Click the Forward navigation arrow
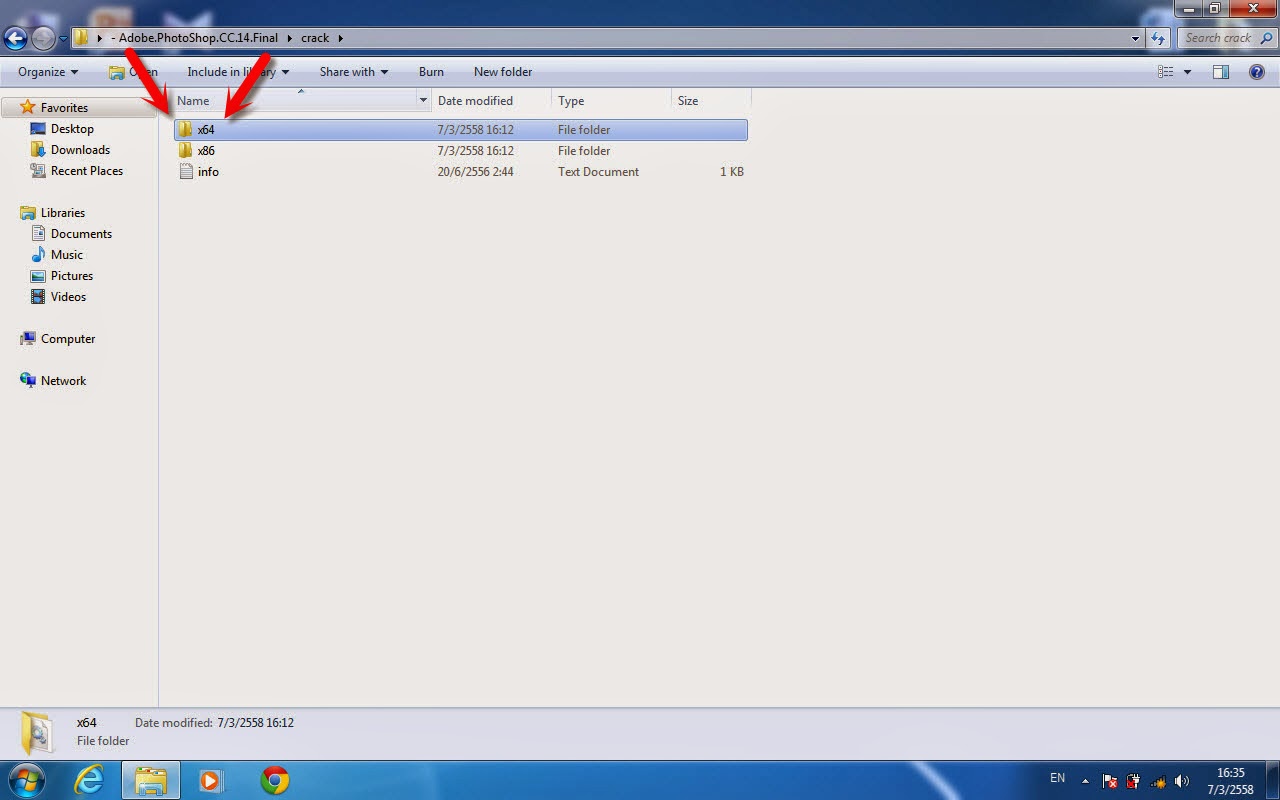Image resolution: width=1280 pixels, height=800 pixels. (x=43, y=39)
